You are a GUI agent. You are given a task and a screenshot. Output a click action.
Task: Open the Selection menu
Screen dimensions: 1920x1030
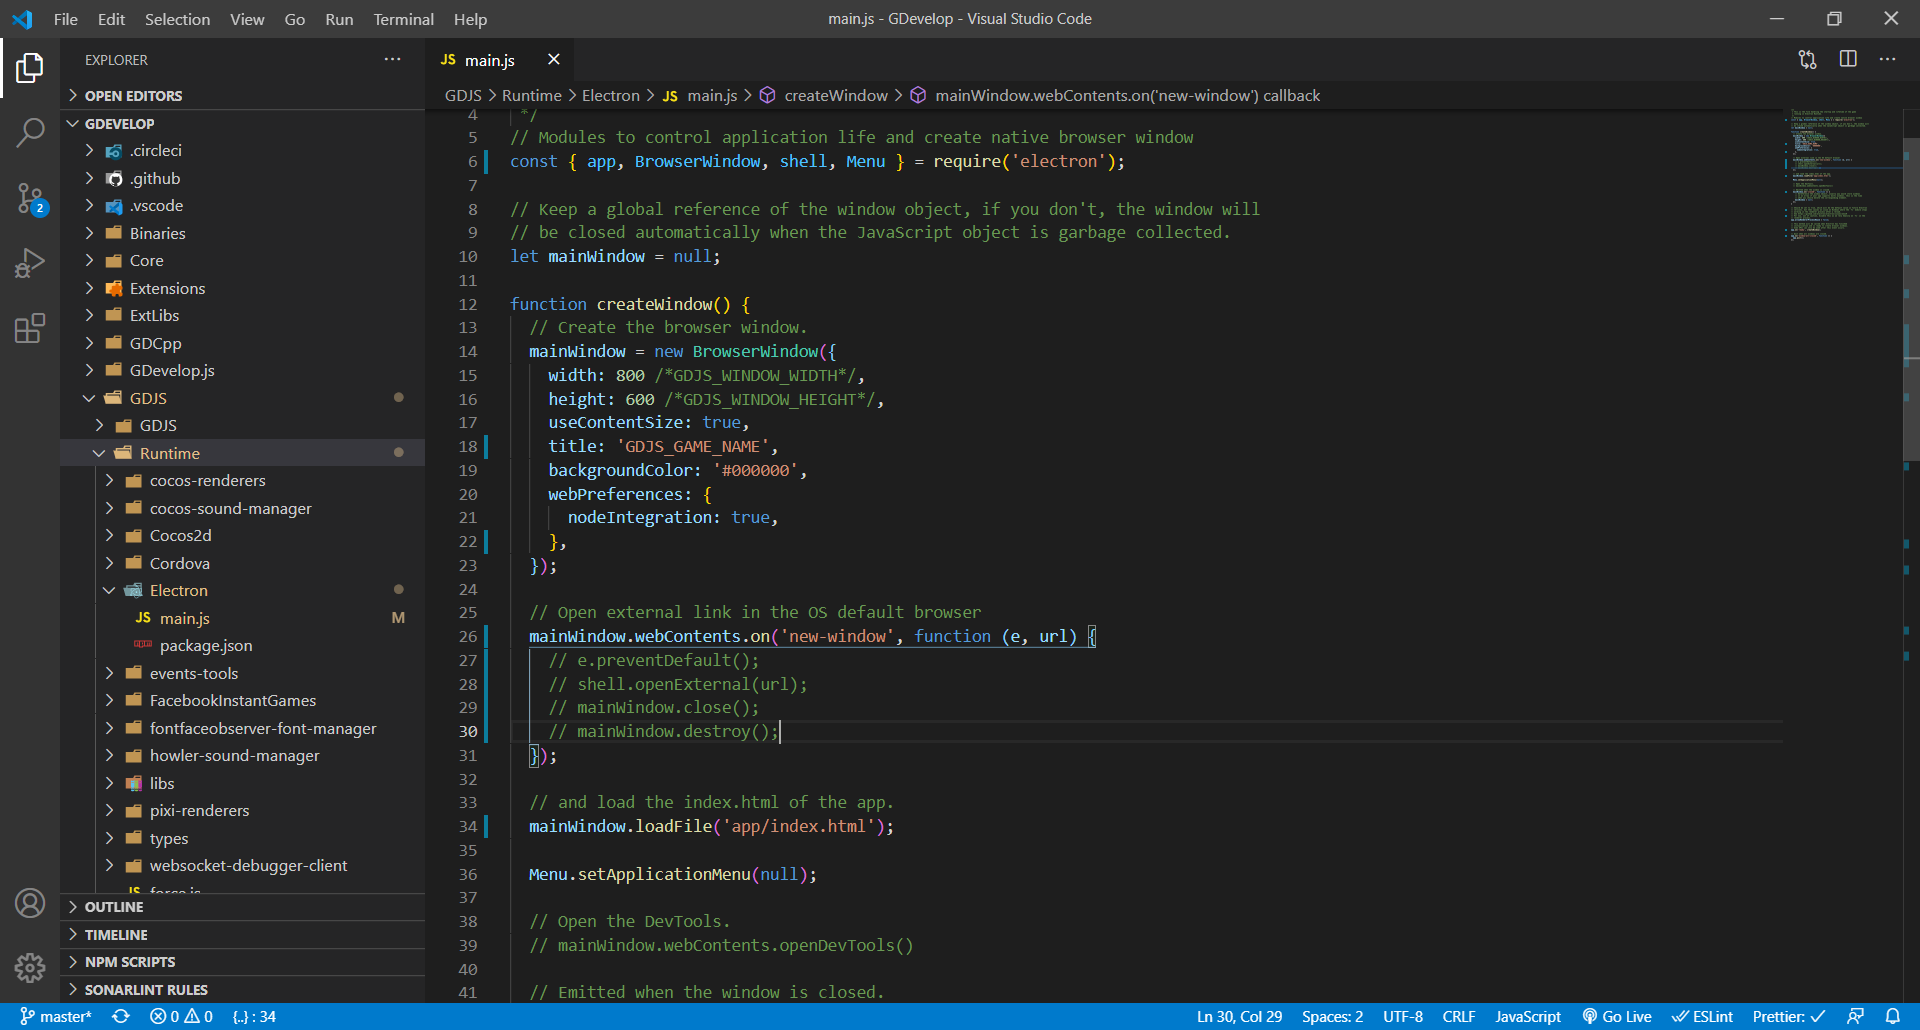pyautogui.click(x=177, y=19)
